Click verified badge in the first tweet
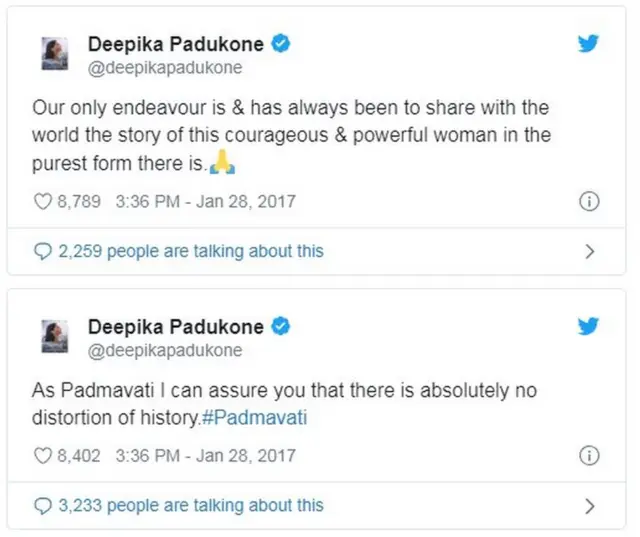 (282, 44)
